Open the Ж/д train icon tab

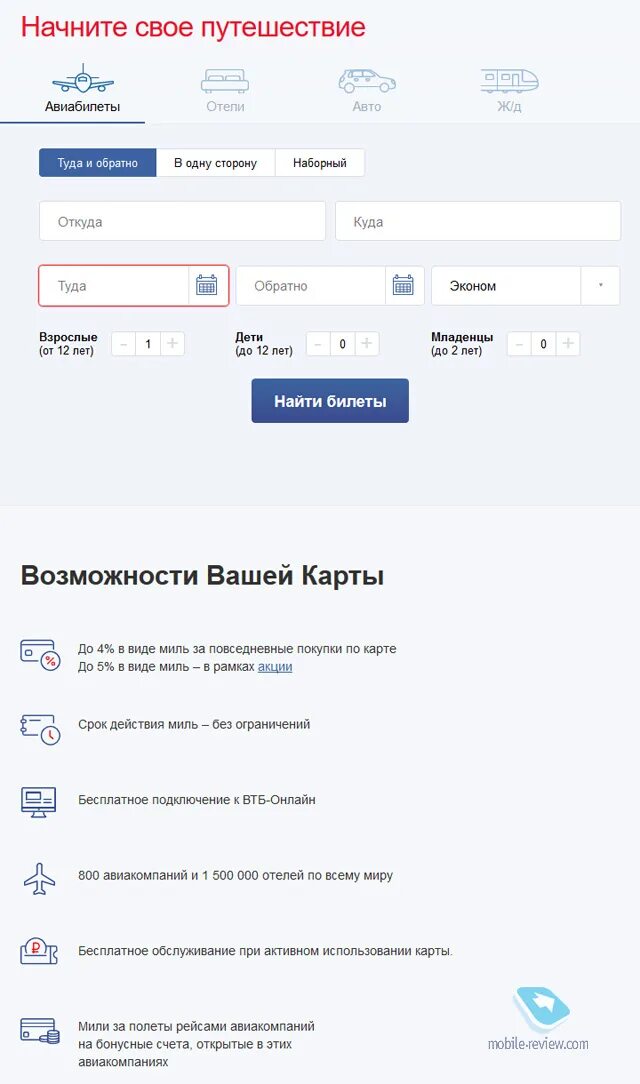click(x=509, y=90)
